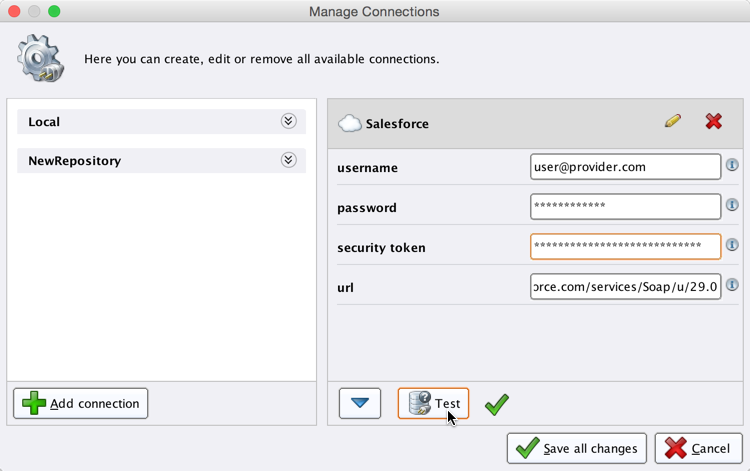Cancel the Manage Connections dialog
This screenshot has width=750, height=471.
(x=698, y=449)
